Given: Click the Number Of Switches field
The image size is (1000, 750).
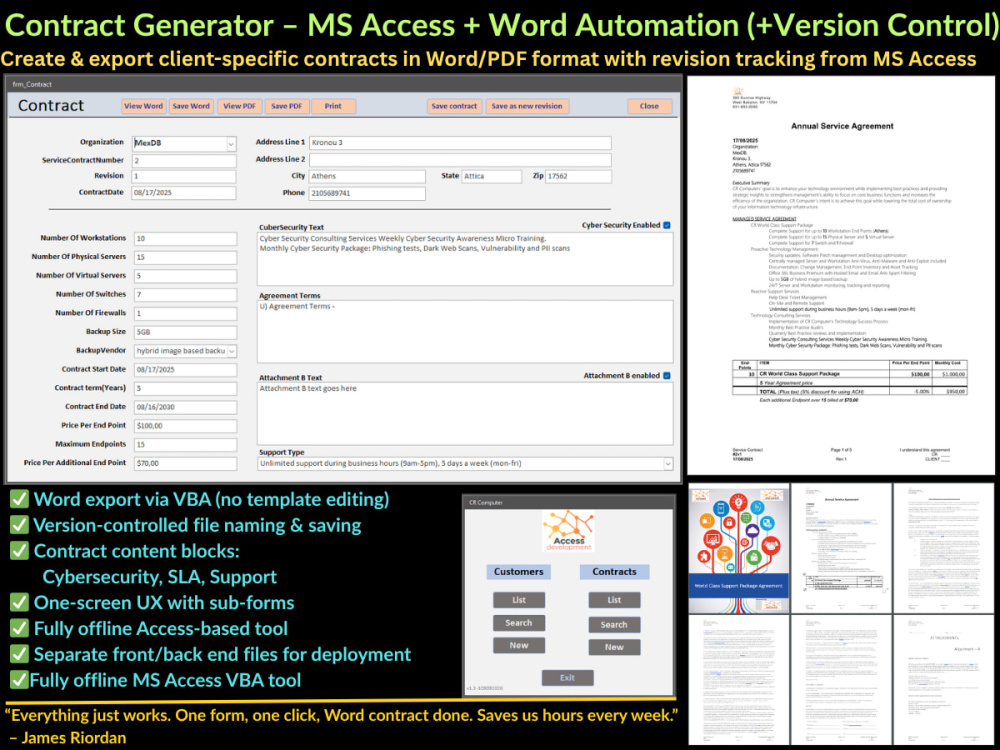Looking at the screenshot, I should coord(186,295).
